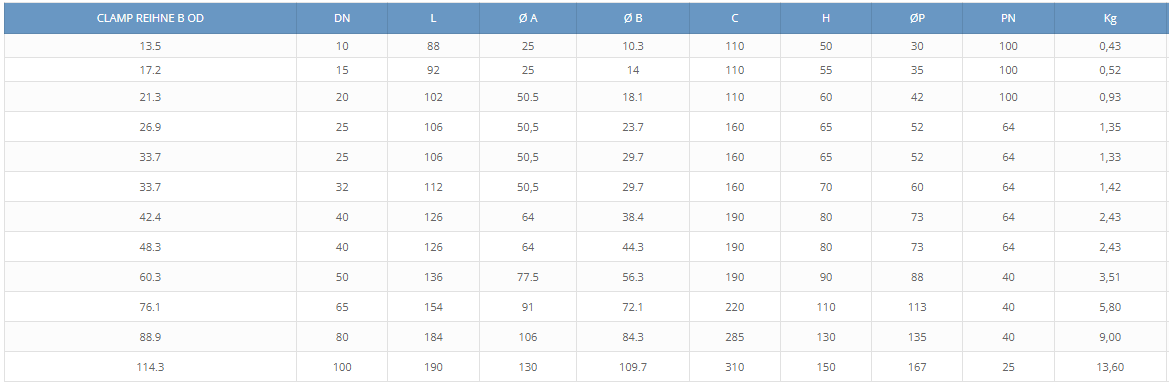Viewport: 1169px width, 385px height.
Task: Select the 13,60 weight cell
Action: coord(1110,367)
